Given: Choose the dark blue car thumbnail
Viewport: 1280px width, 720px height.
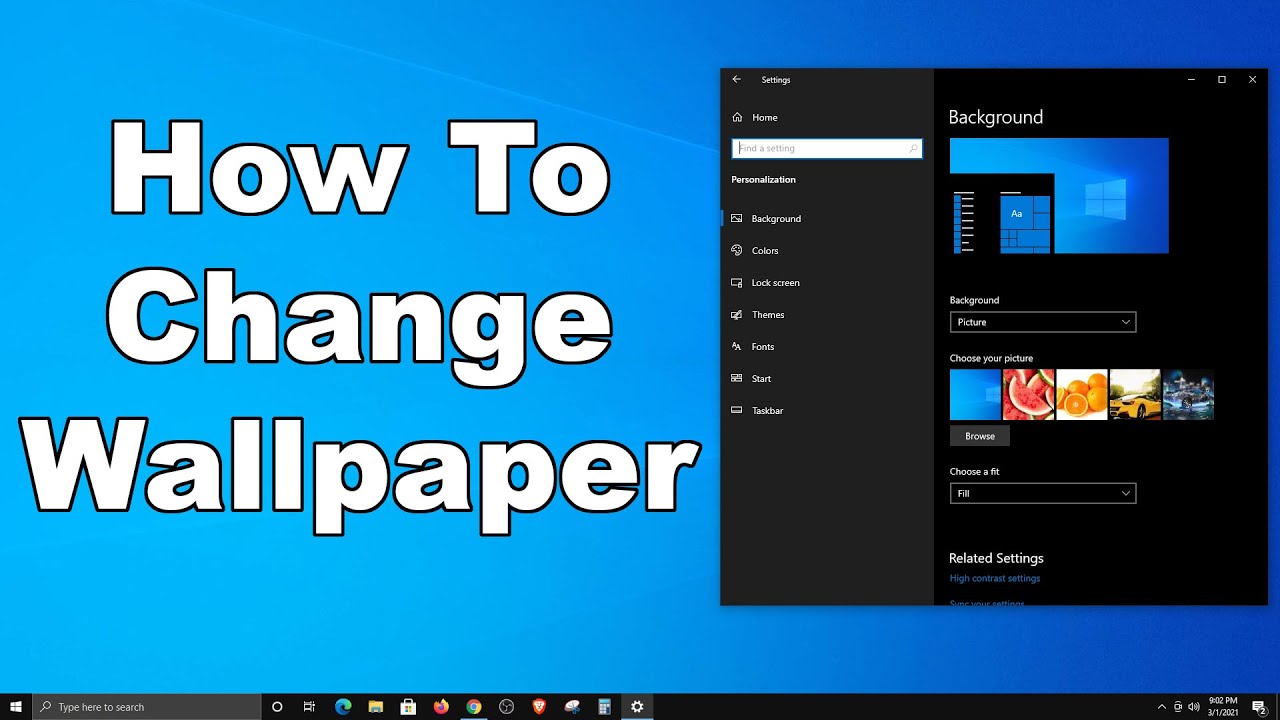Looking at the screenshot, I should pyautogui.click(x=1188, y=394).
